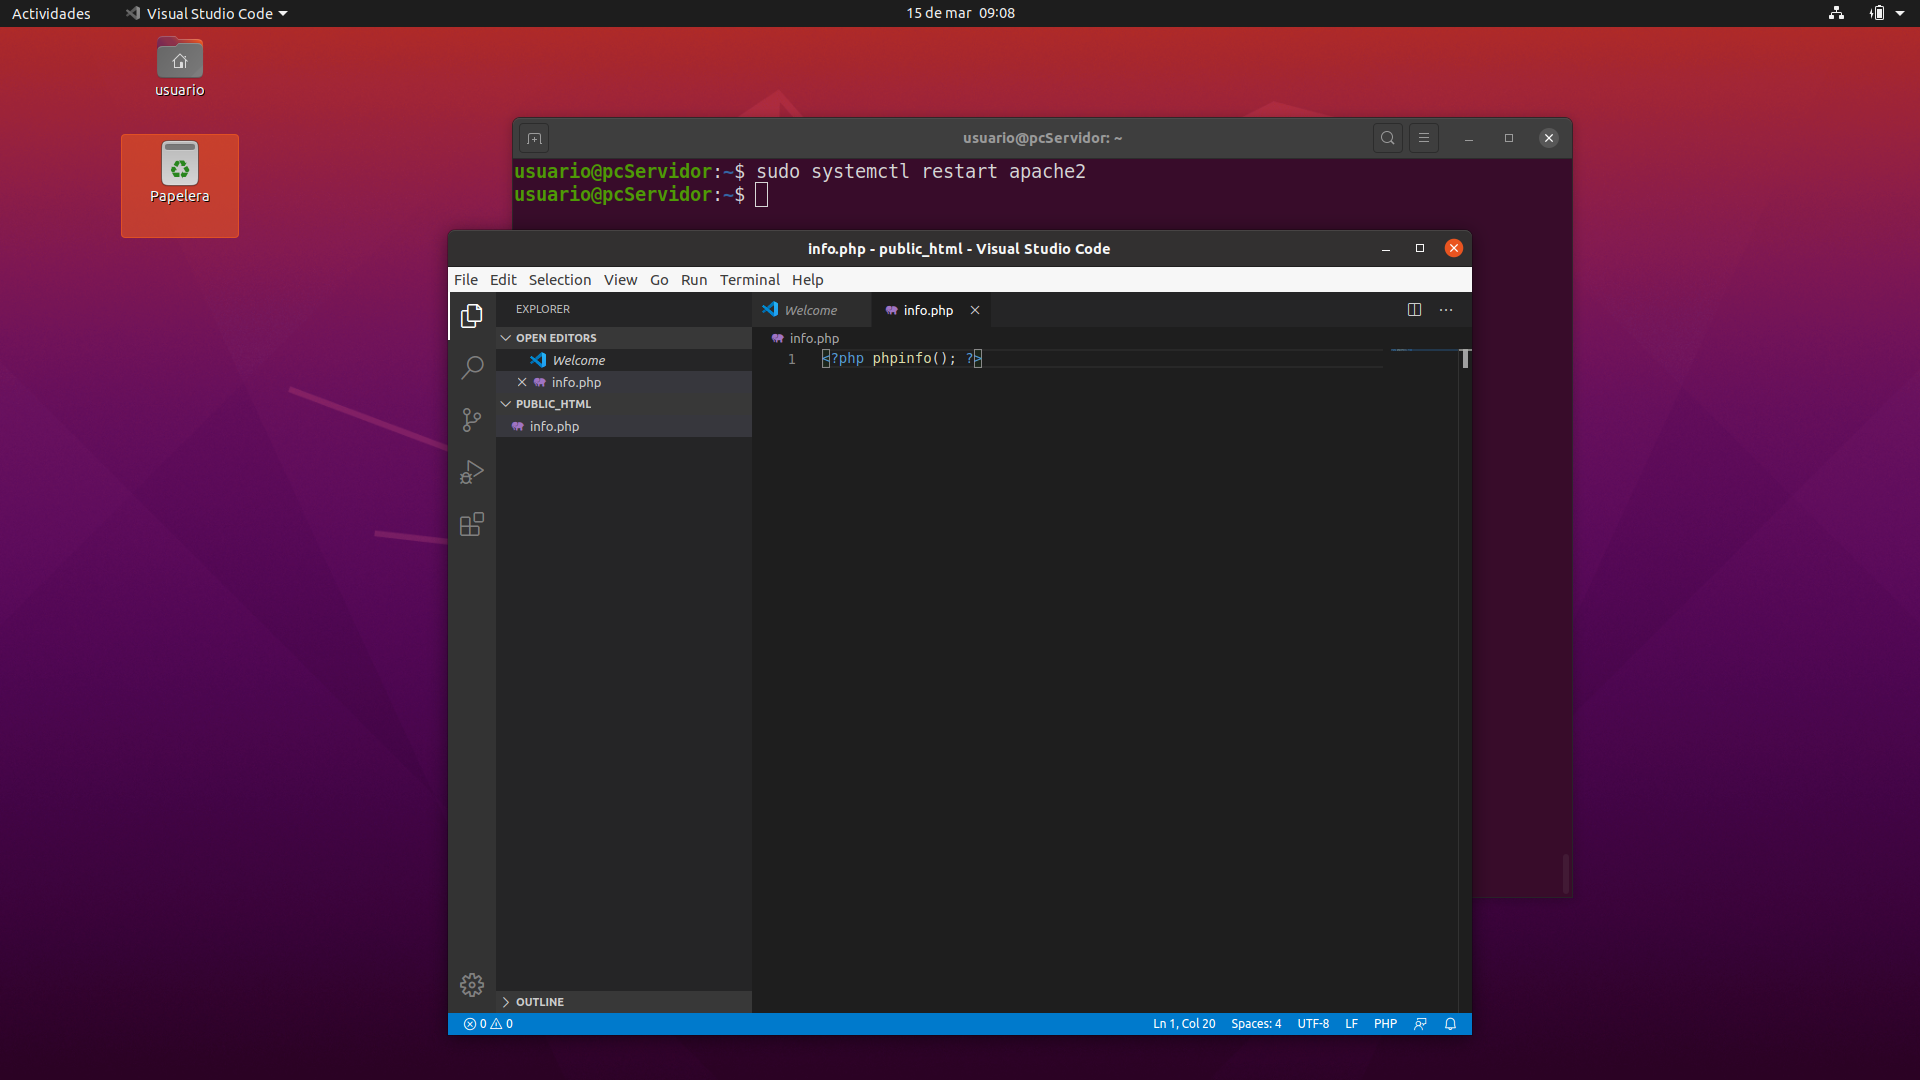Click the terminal window scrollbar
Viewport: 1920px width, 1080px height.
[1566, 874]
